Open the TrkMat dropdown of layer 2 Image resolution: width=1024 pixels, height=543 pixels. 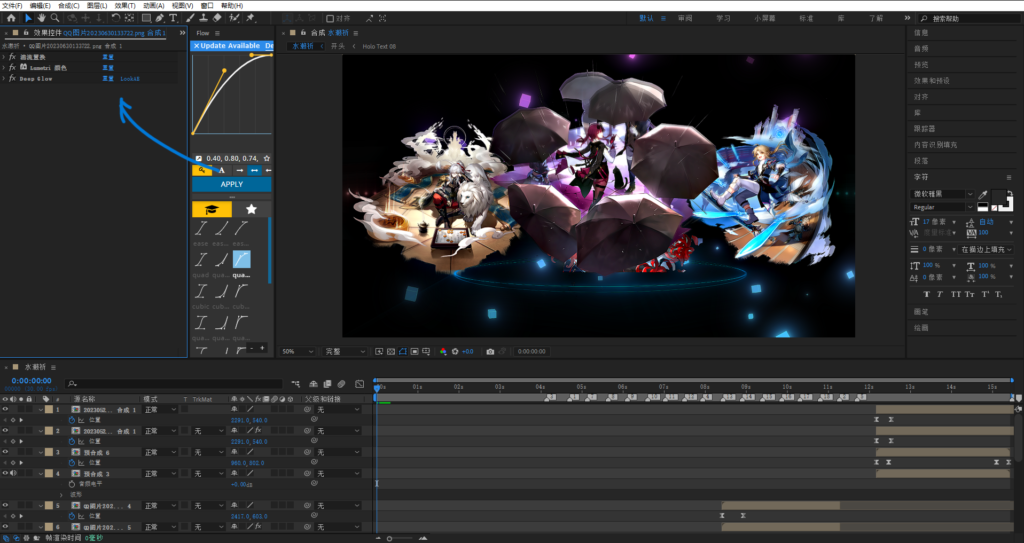(206, 431)
